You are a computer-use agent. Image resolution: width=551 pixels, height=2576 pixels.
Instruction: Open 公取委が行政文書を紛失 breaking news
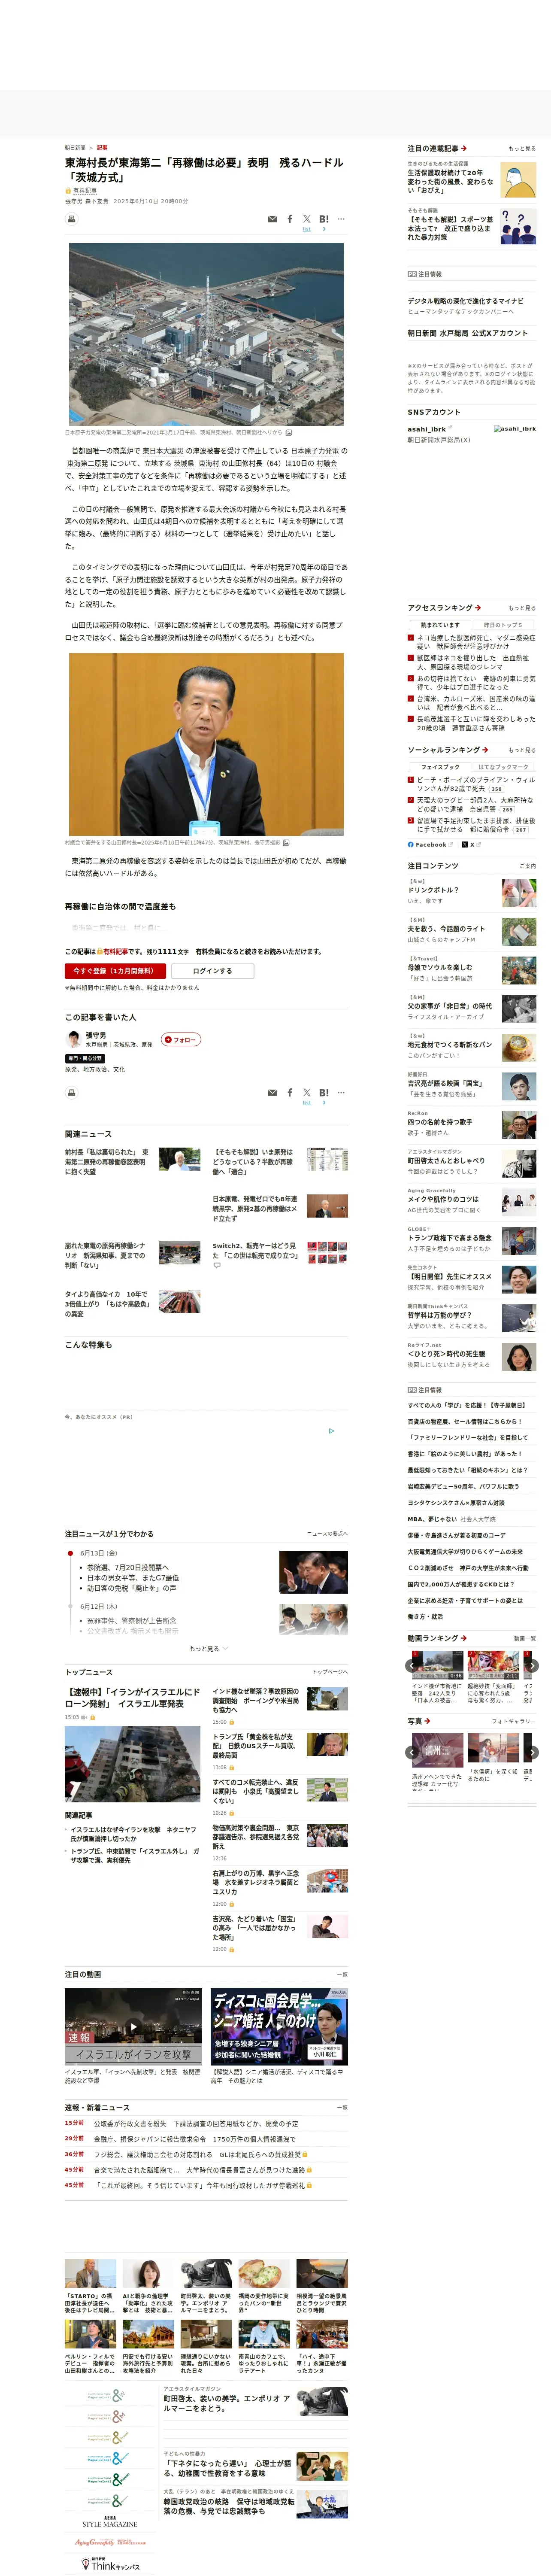(x=196, y=2122)
